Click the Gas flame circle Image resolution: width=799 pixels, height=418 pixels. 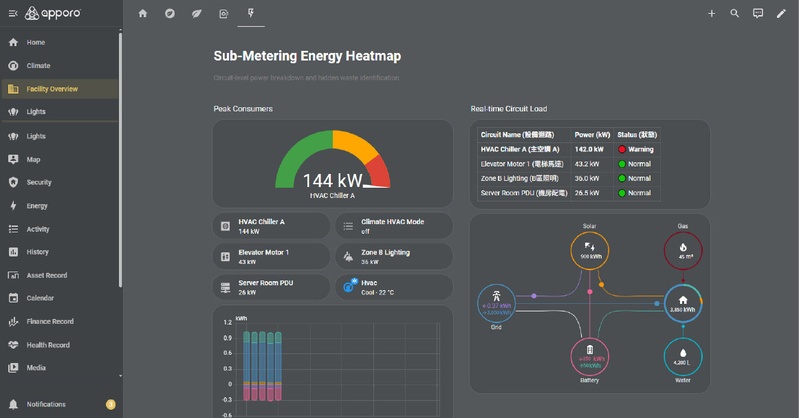pyautogui.click(x=683, y=250)
